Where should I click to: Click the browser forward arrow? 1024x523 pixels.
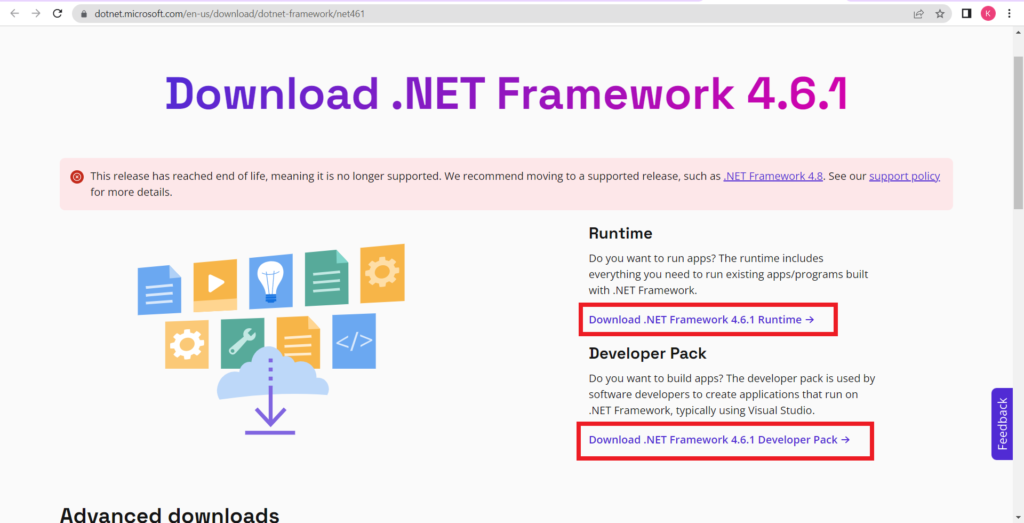point(36,13)
